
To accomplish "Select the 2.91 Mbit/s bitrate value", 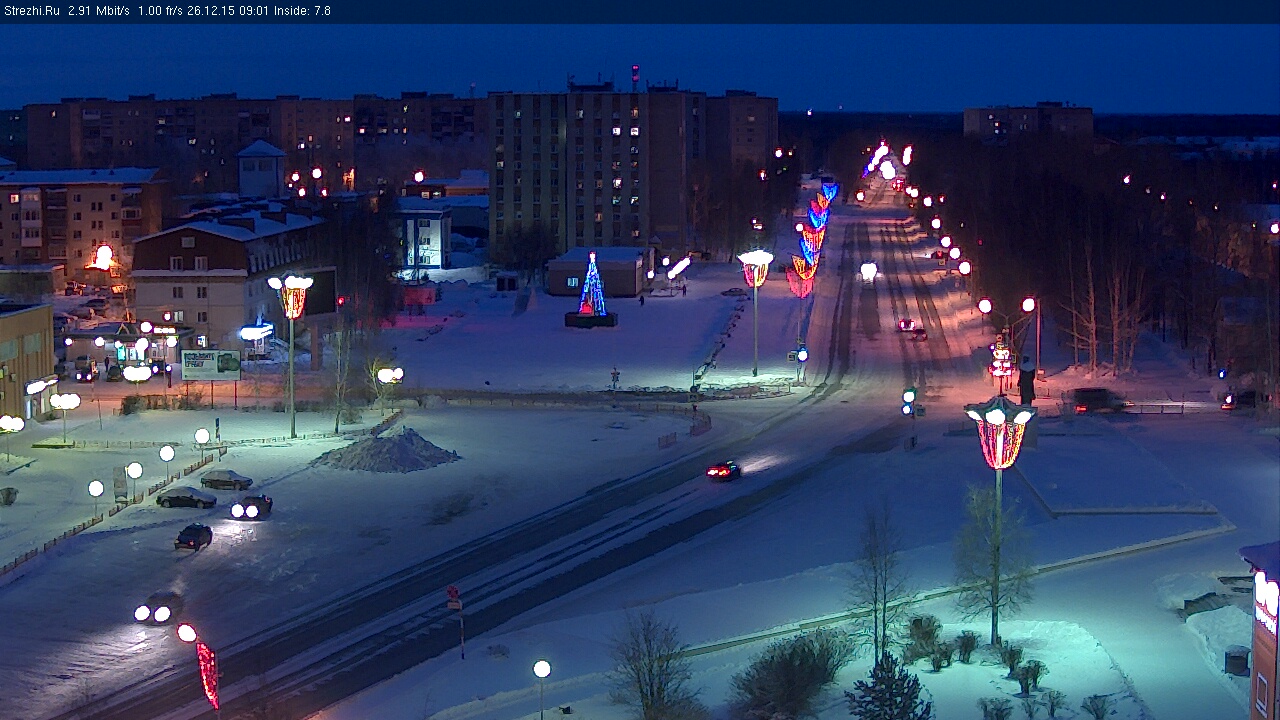I will tap(99, 11).
